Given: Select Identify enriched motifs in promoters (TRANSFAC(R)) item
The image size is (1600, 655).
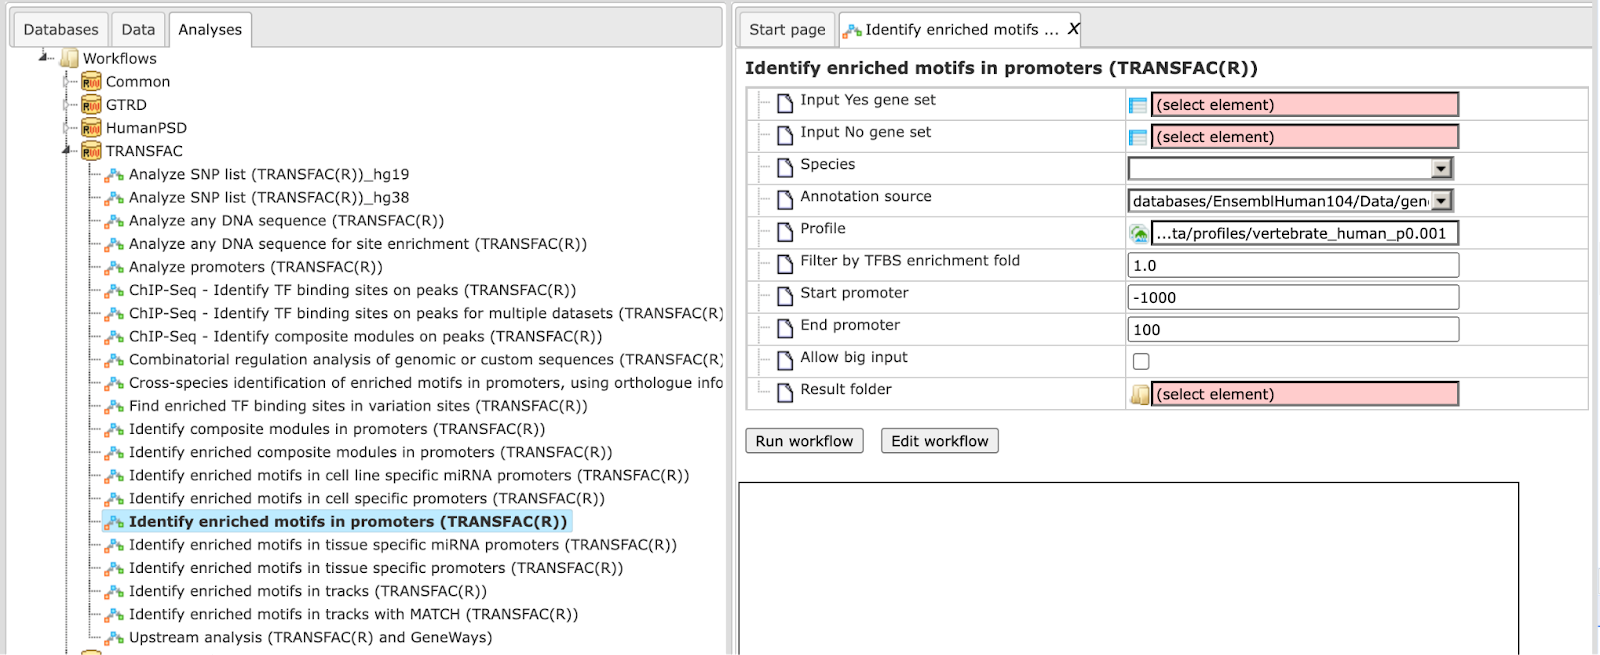Looking at the screenshot, I should click(x=348, y=521).
